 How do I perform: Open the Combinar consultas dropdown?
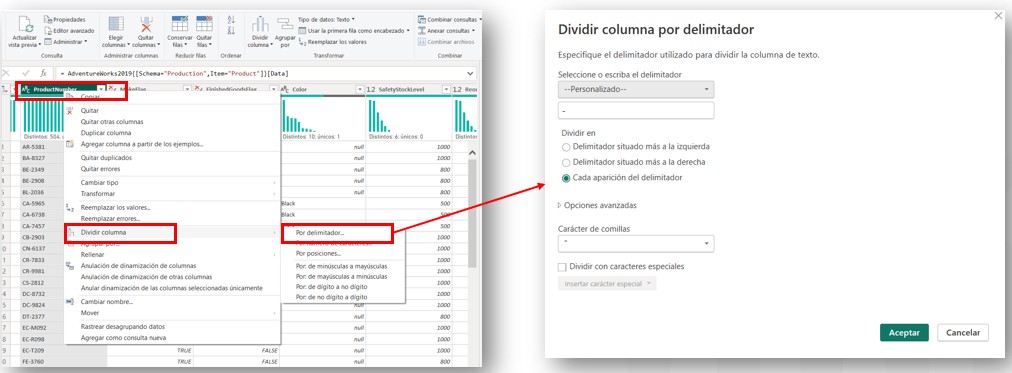449,20
